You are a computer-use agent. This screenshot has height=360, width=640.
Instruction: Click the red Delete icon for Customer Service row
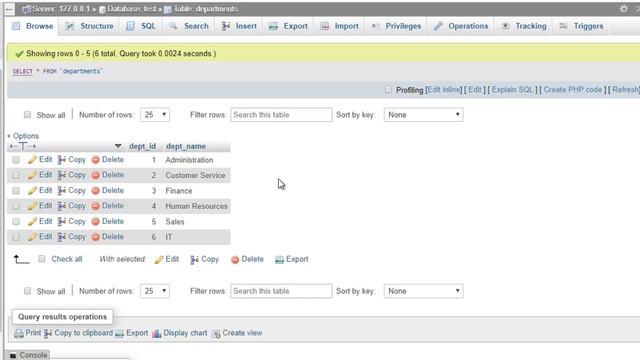pos(96,175)
